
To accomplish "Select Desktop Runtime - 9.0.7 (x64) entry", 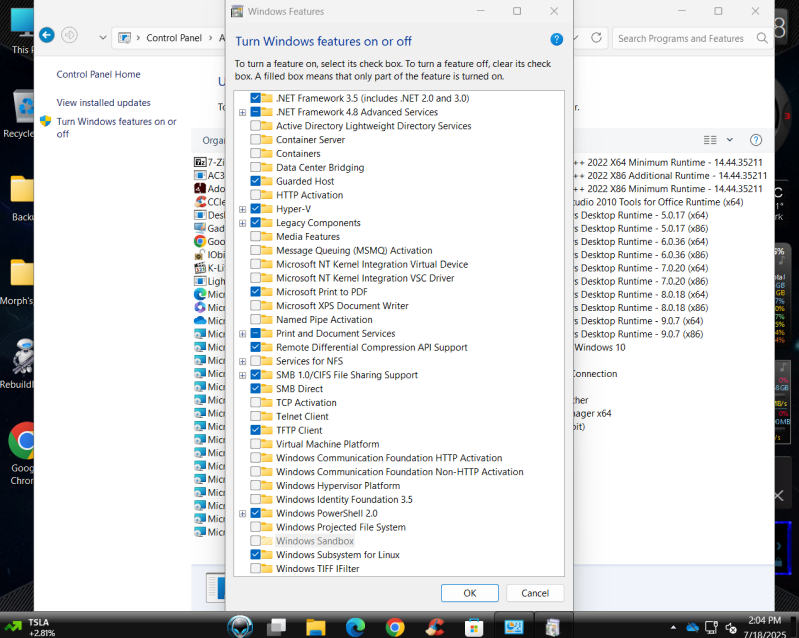I will [x=638, y=321].
